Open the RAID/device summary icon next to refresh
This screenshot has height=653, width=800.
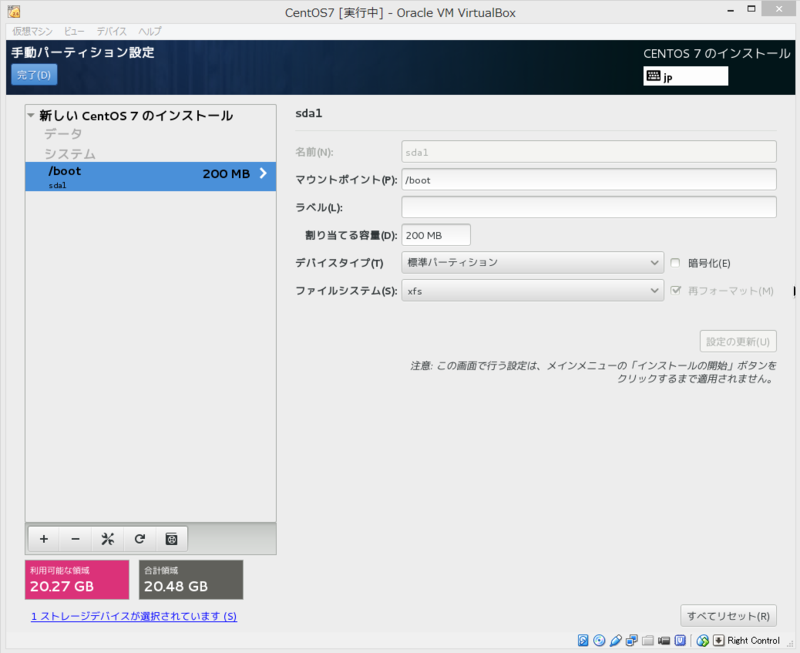pyautogui.click(x=171, y=539)
